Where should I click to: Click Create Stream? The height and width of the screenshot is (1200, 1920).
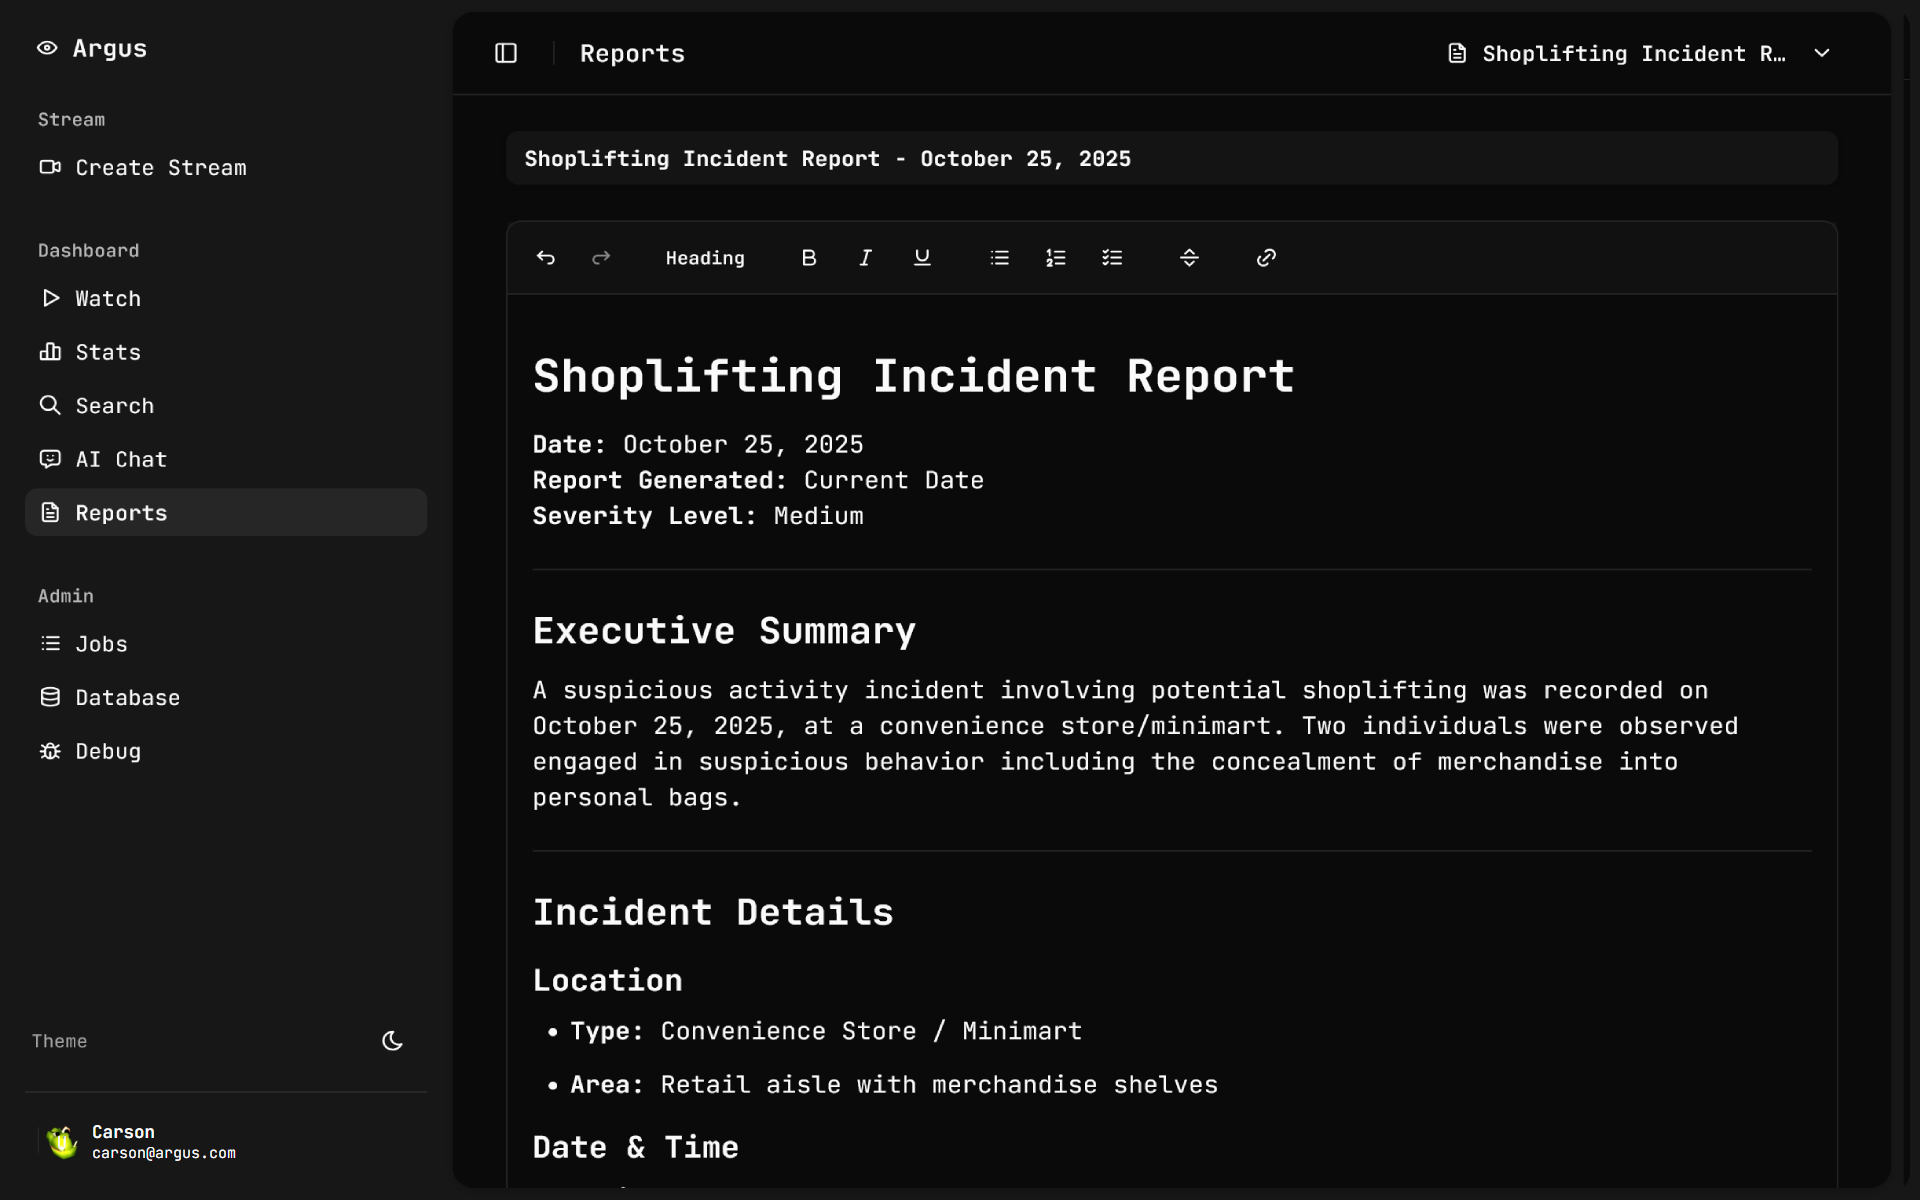[160, 168]
